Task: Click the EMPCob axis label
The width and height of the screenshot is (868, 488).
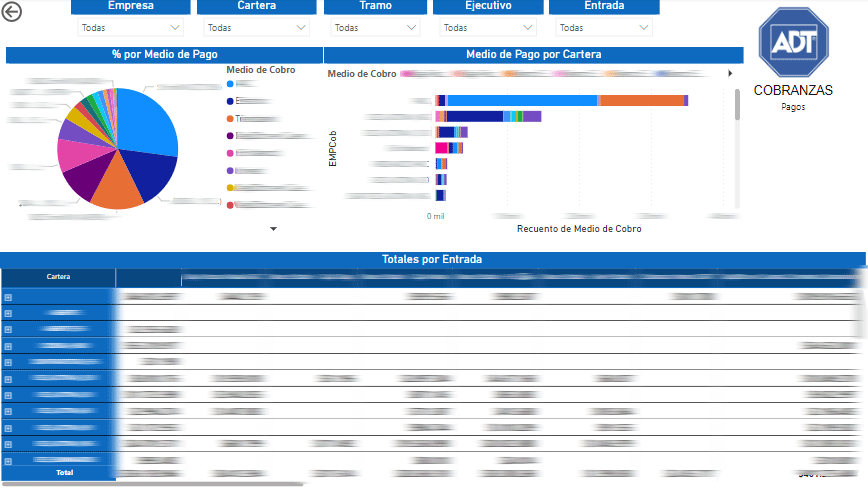Action: point(332,148)
